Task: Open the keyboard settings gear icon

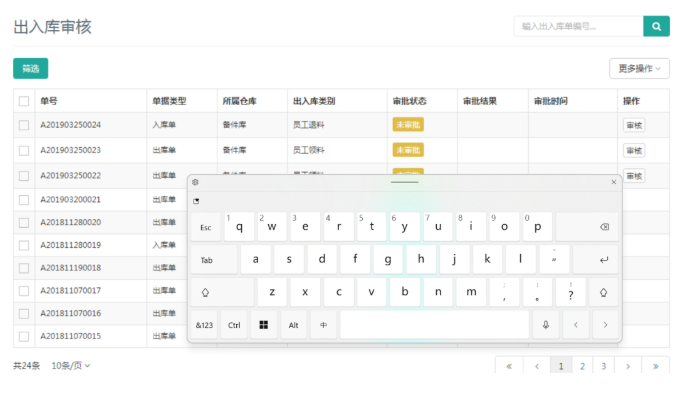Action: [x=195, y=182]
